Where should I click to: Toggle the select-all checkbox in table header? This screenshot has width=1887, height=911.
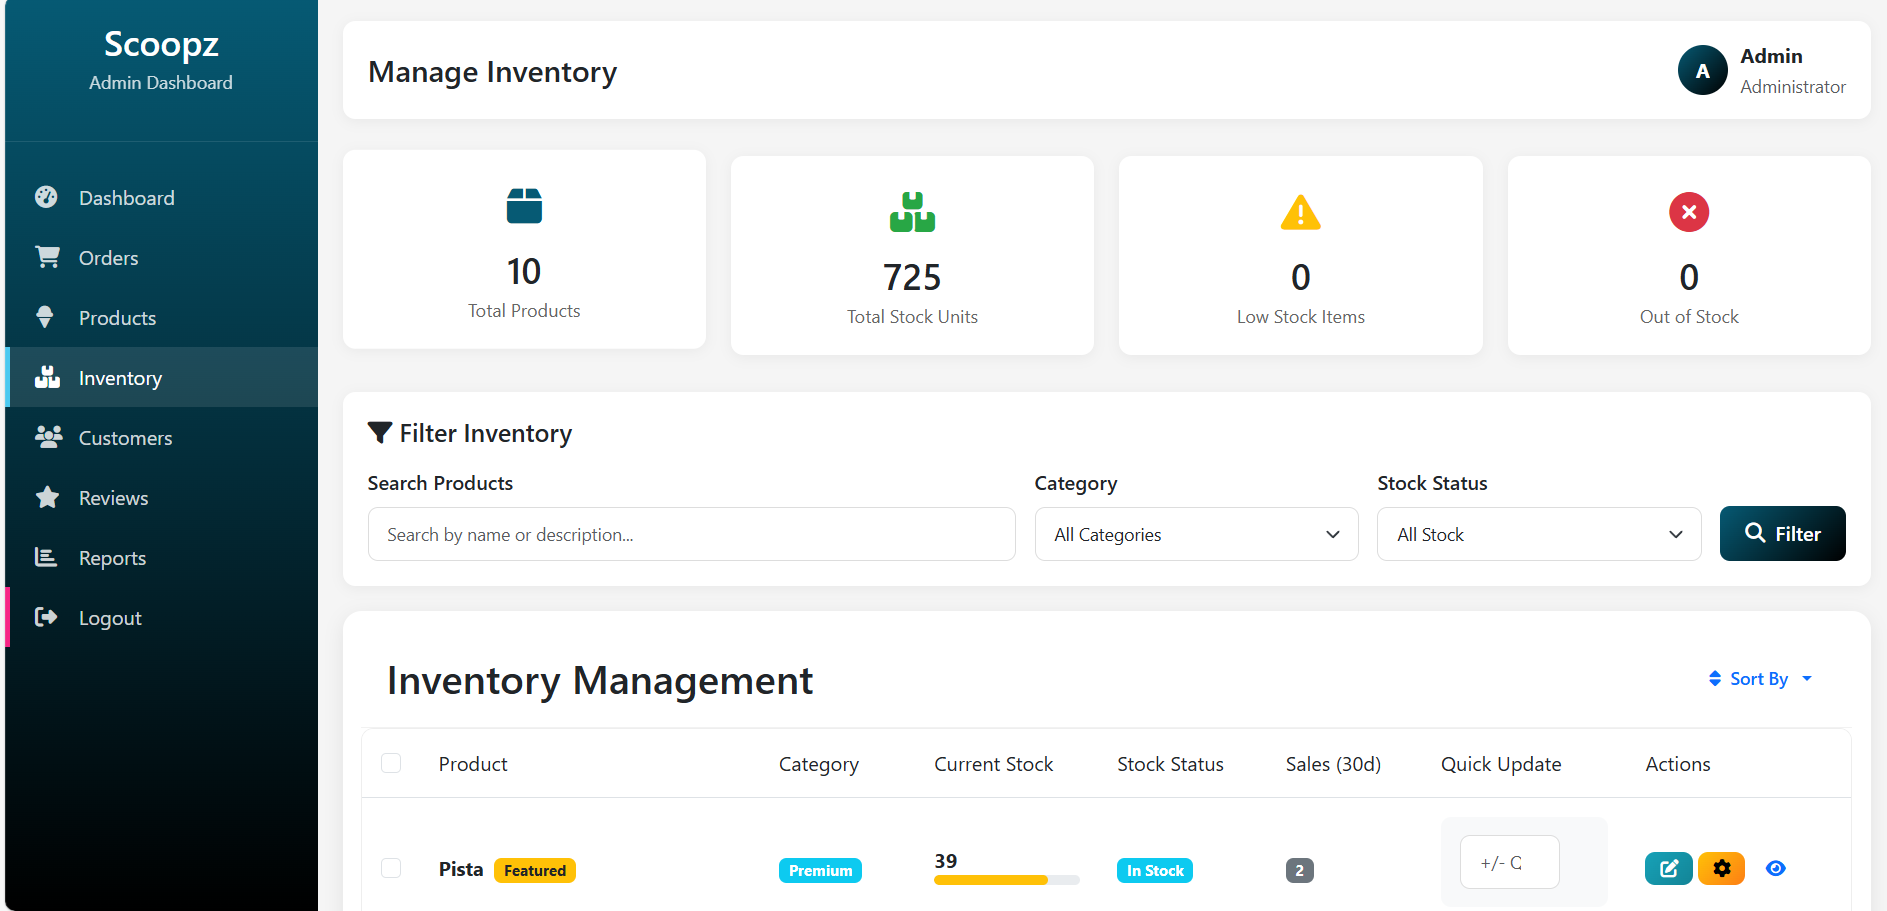391,764
